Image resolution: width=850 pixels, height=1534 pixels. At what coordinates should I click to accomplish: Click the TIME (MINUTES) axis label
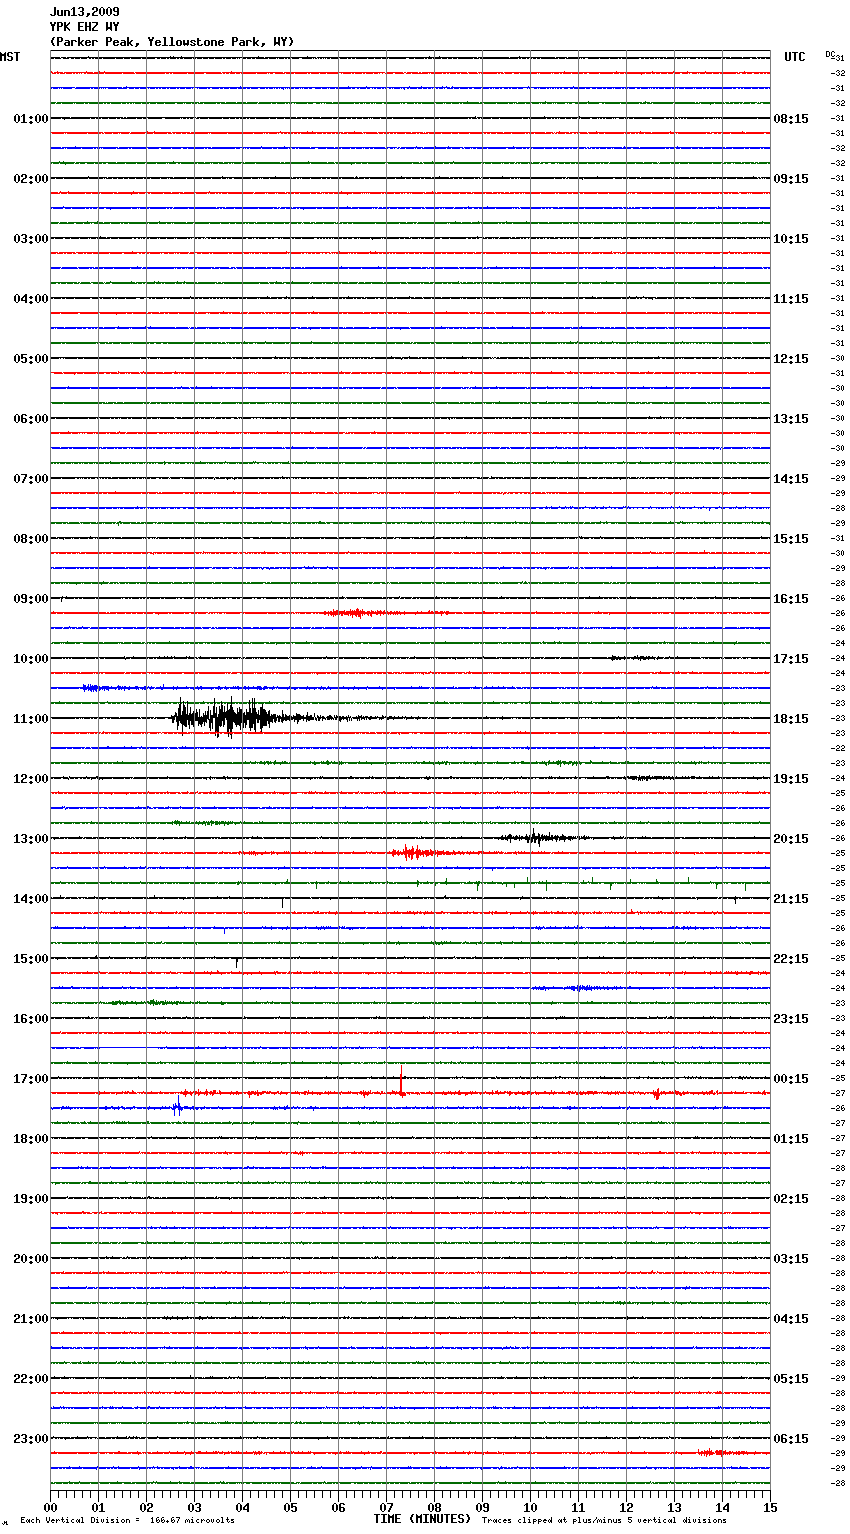tap(422, 1519)
